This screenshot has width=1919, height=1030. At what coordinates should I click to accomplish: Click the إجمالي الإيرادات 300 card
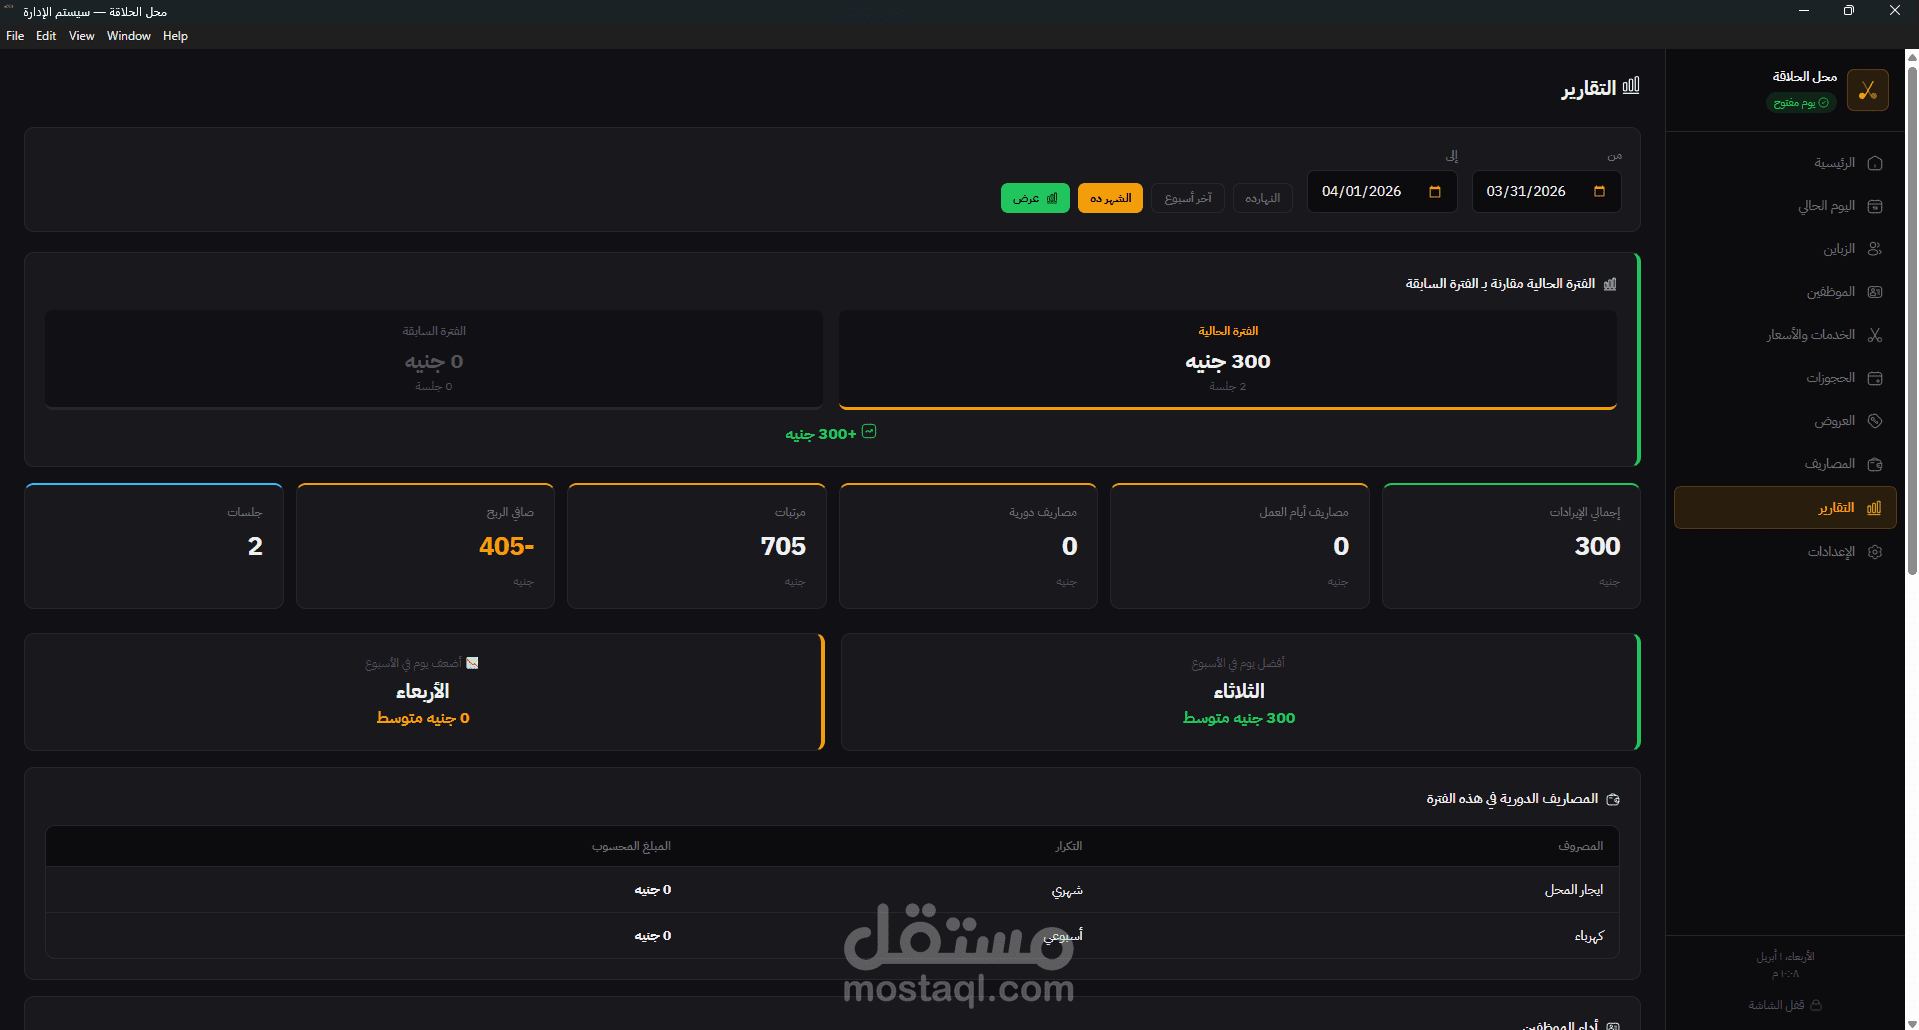1511,546
